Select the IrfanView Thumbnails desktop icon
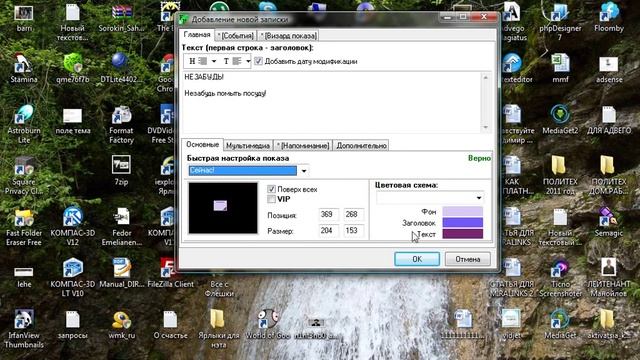640x360 pixels. [24, 329]
